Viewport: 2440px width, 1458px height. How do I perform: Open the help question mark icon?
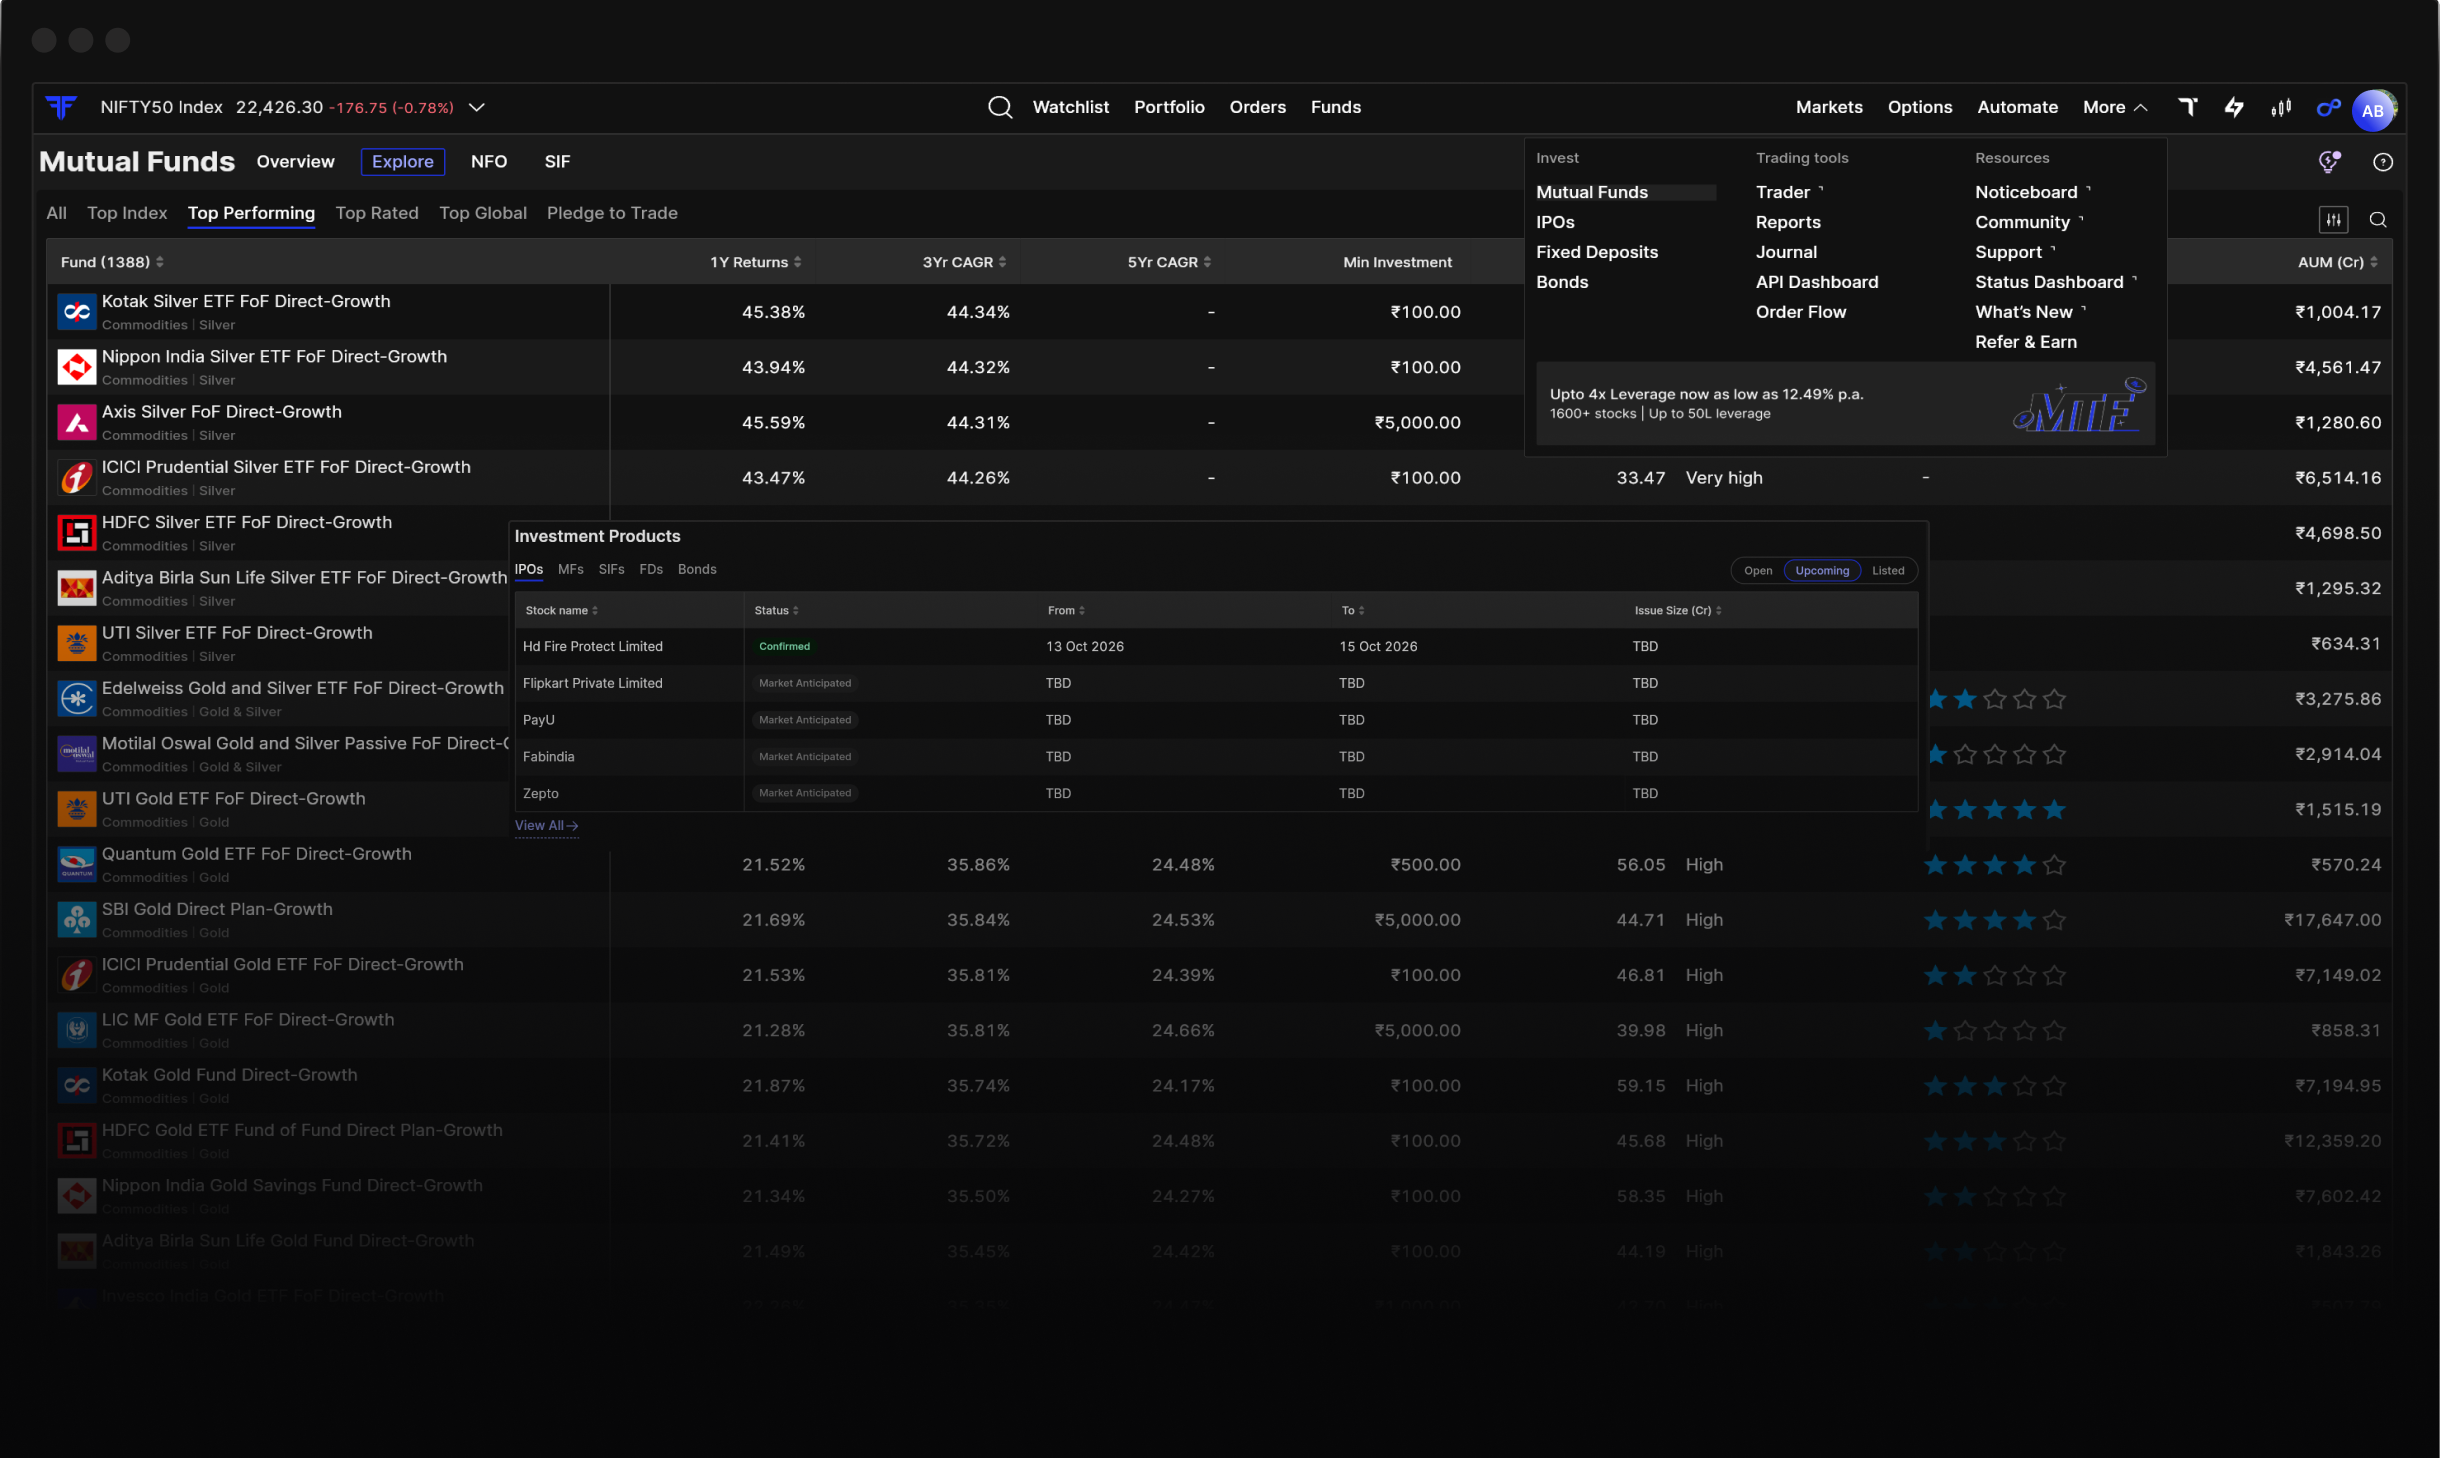[x=2383, y=162]
